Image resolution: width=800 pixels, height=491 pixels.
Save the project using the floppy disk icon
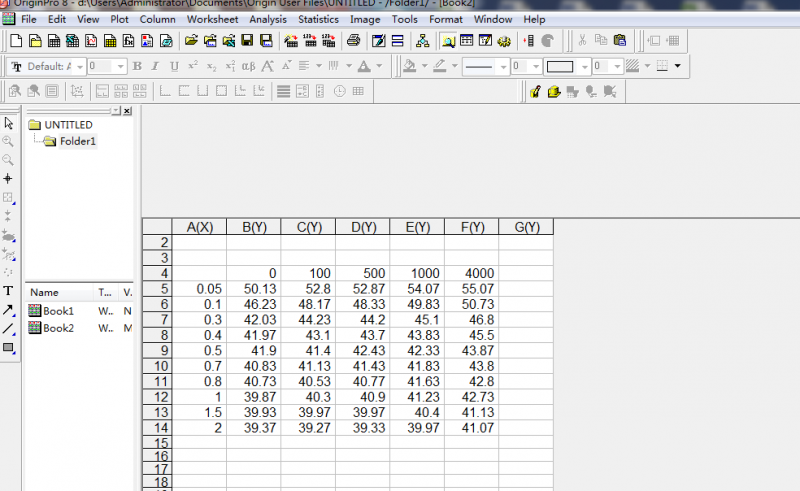point(247,41)
